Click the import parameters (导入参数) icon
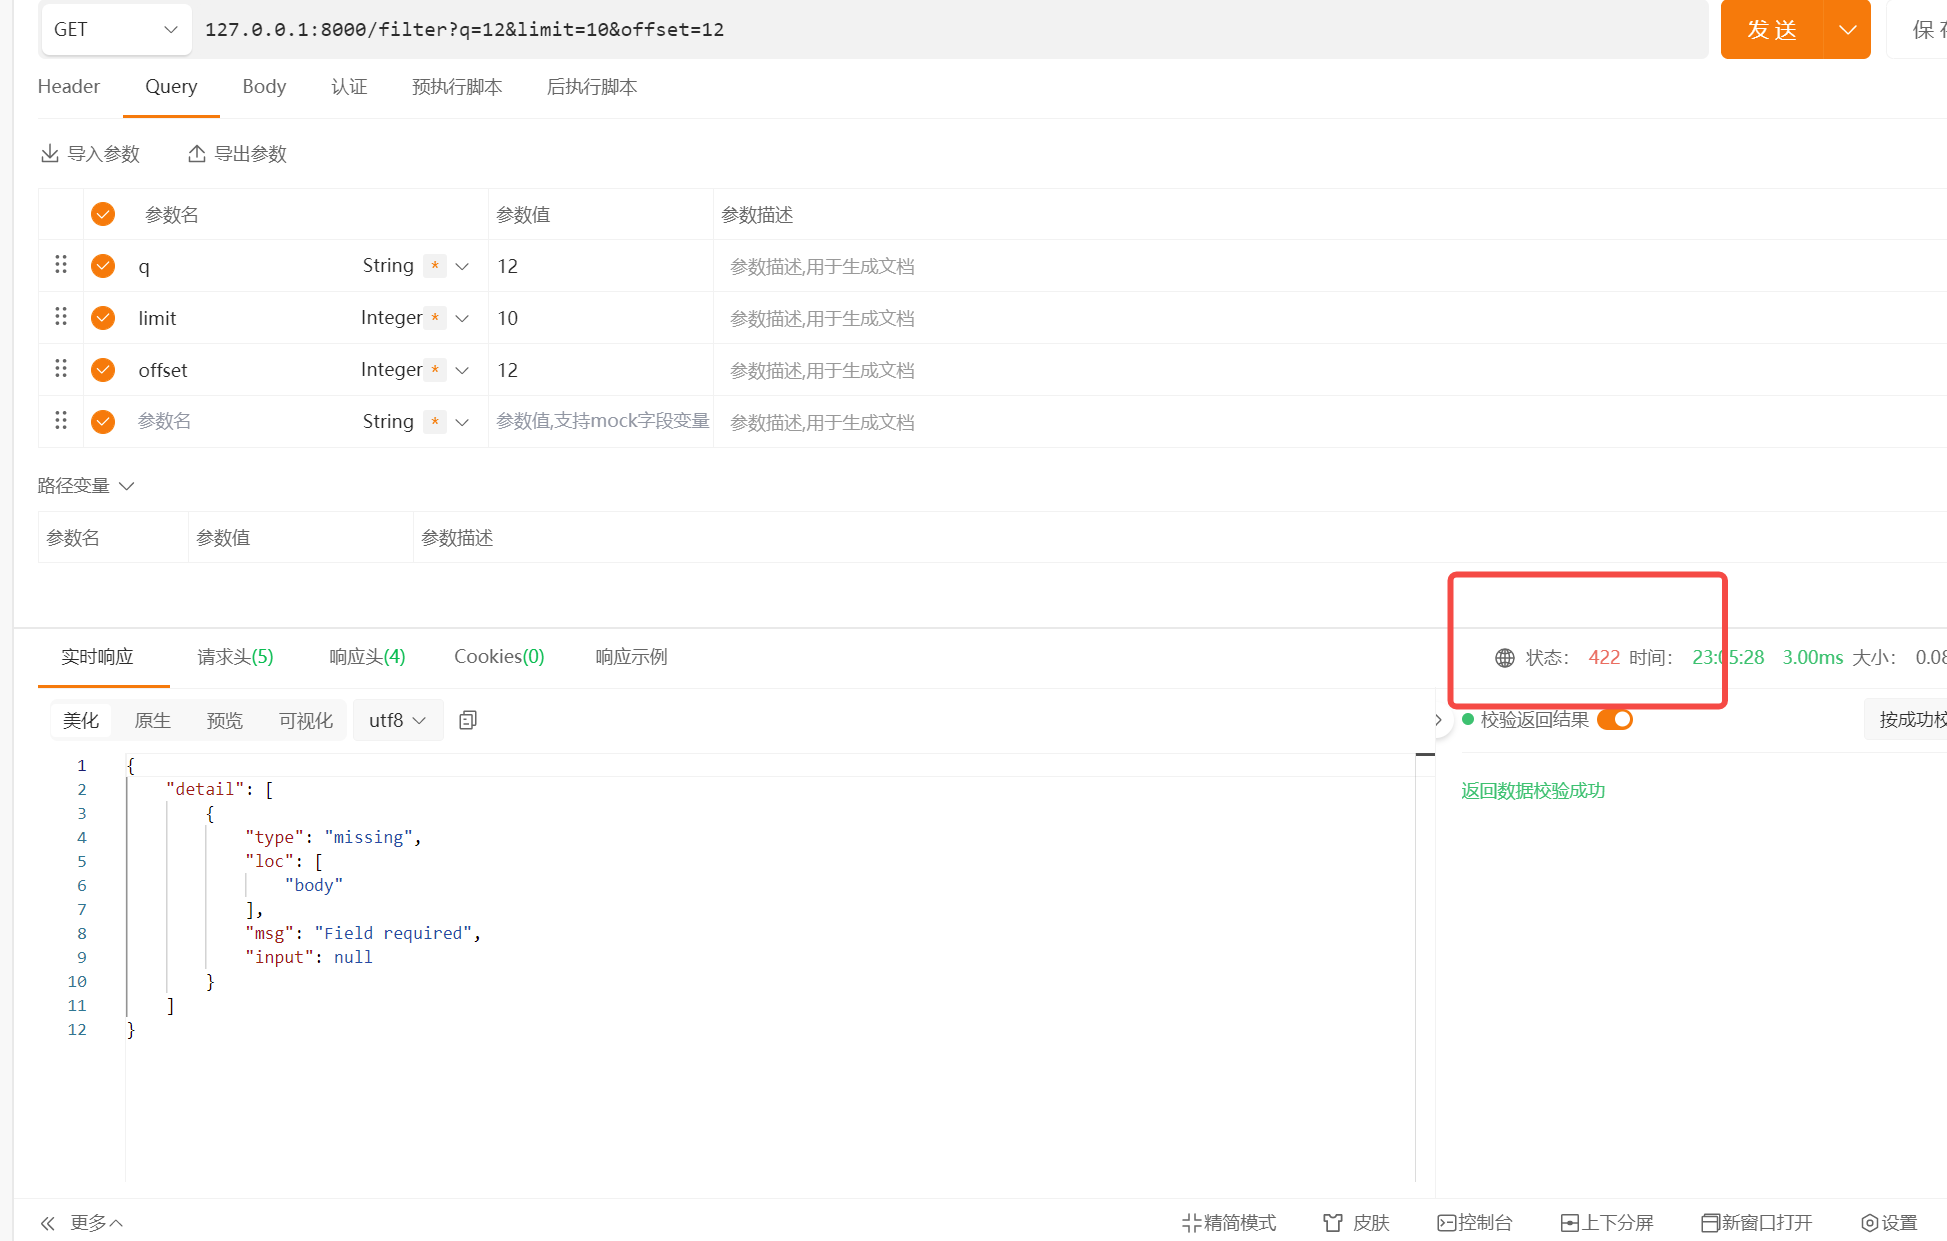Screen dimensions: 1947x1241 click(x=49, y=153)
